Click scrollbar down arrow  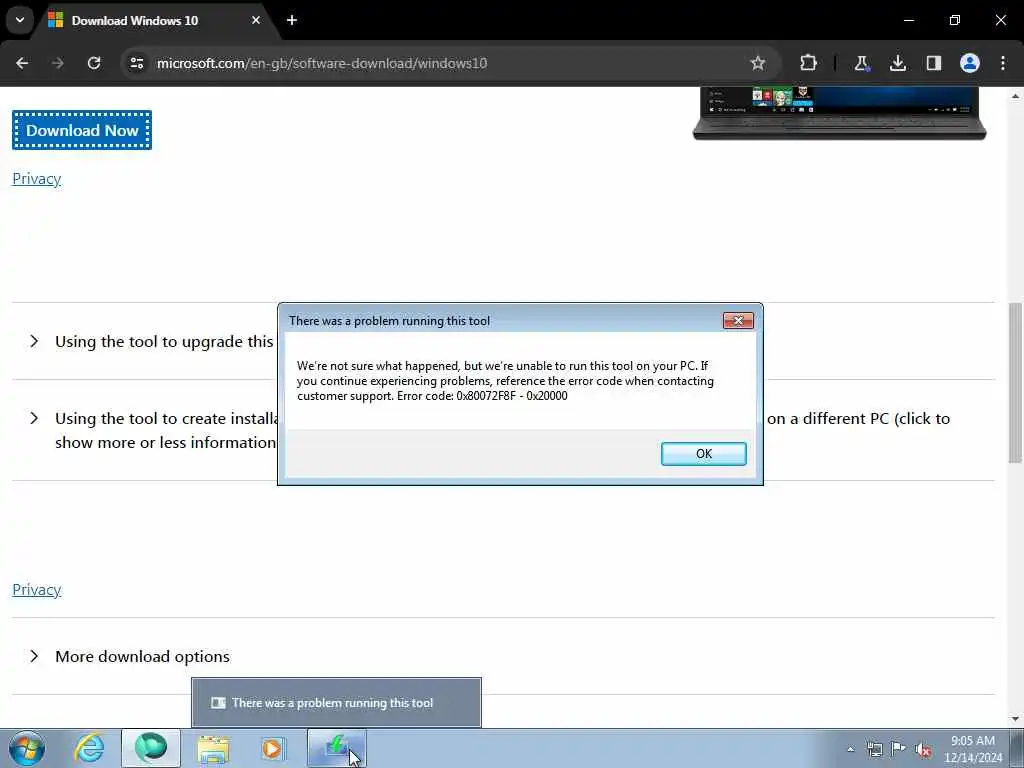coord(1015,719)
